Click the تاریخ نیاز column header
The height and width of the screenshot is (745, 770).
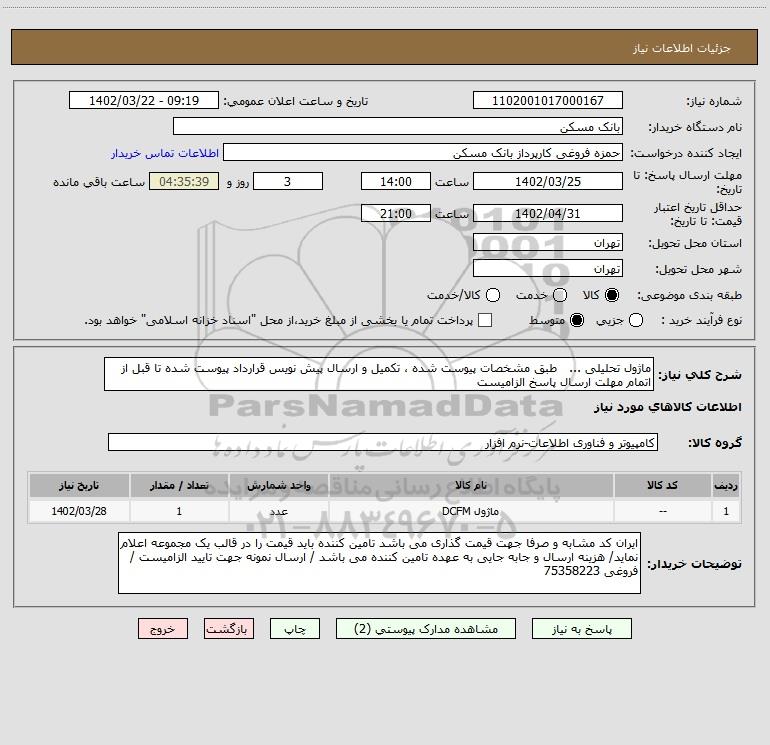coord(79,485)
